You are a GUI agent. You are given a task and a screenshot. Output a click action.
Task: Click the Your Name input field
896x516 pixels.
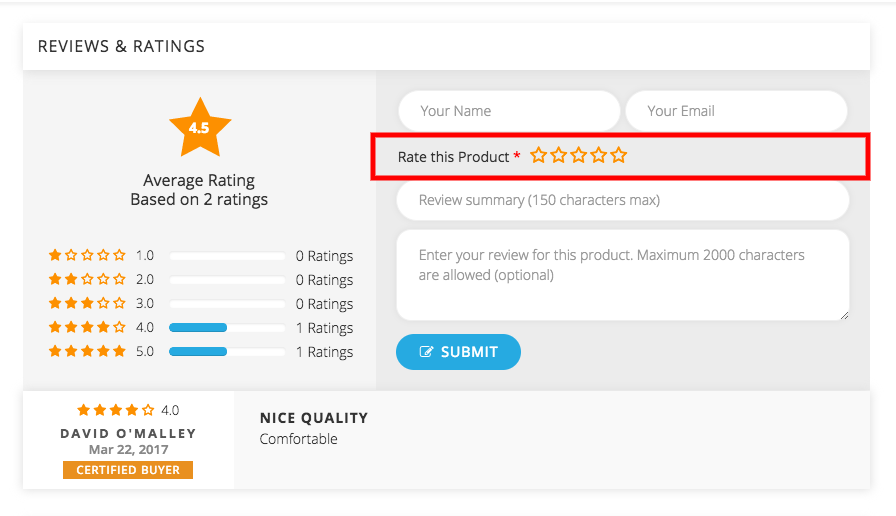509,111
